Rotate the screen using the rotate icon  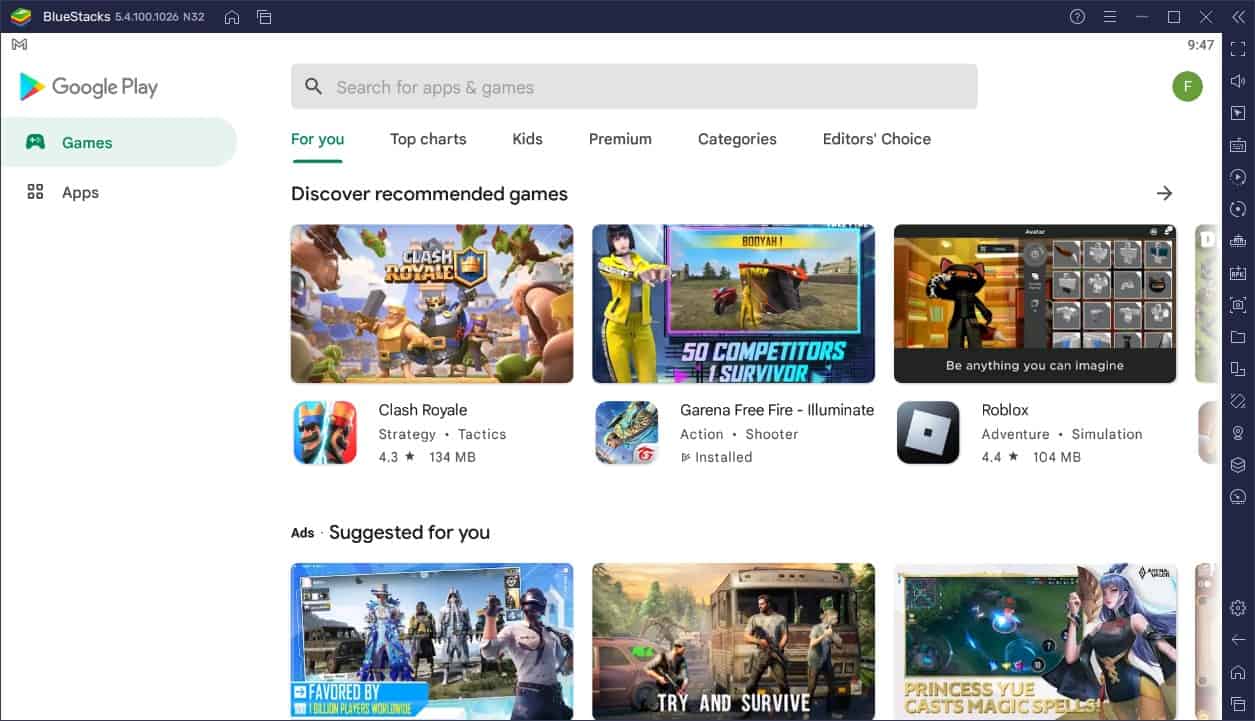1238,401
